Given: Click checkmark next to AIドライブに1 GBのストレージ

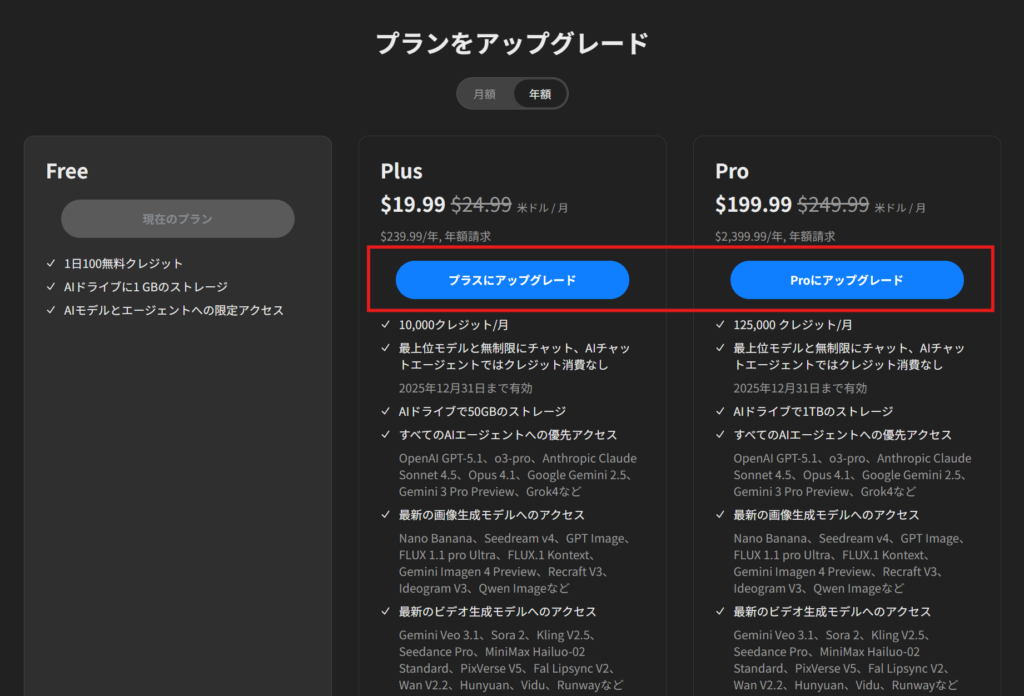Looking at the screenshot, I should pos(51,287).
